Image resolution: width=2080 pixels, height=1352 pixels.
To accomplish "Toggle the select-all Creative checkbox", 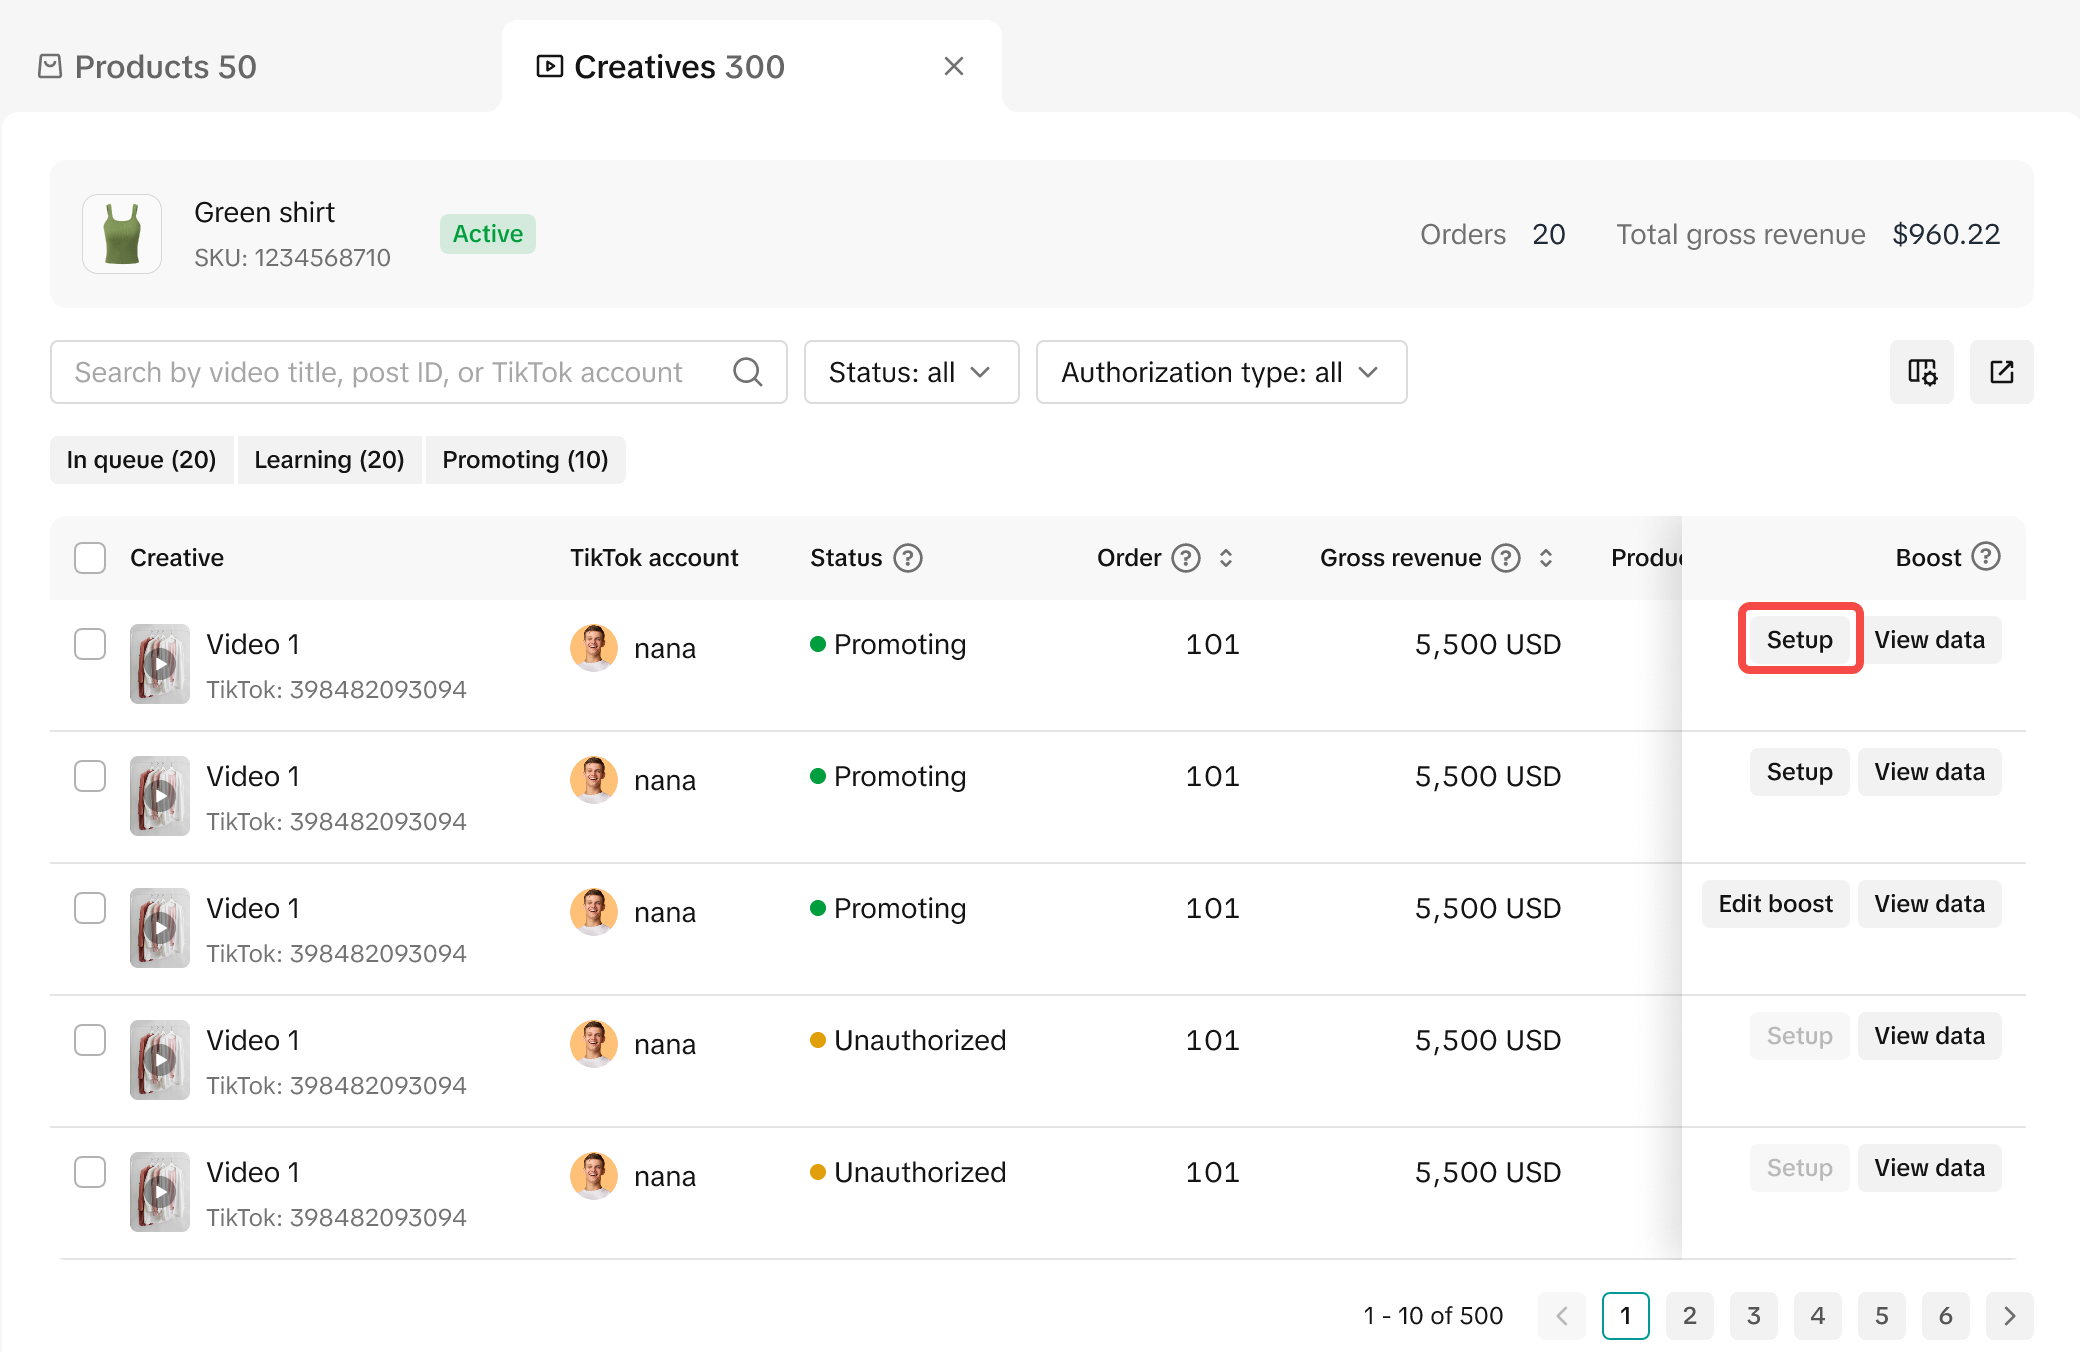I will click(x=90, y=558).
